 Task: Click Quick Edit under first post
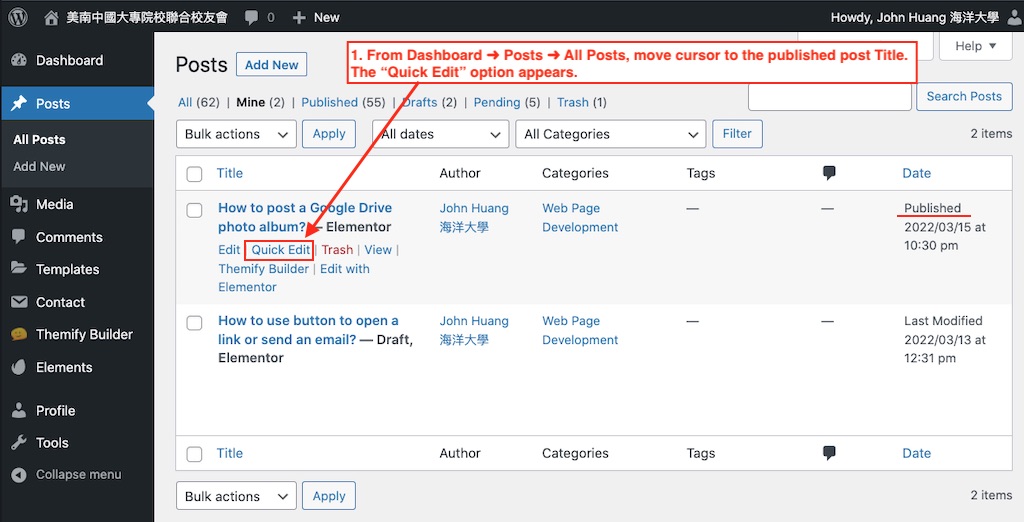tap(280, 250)
